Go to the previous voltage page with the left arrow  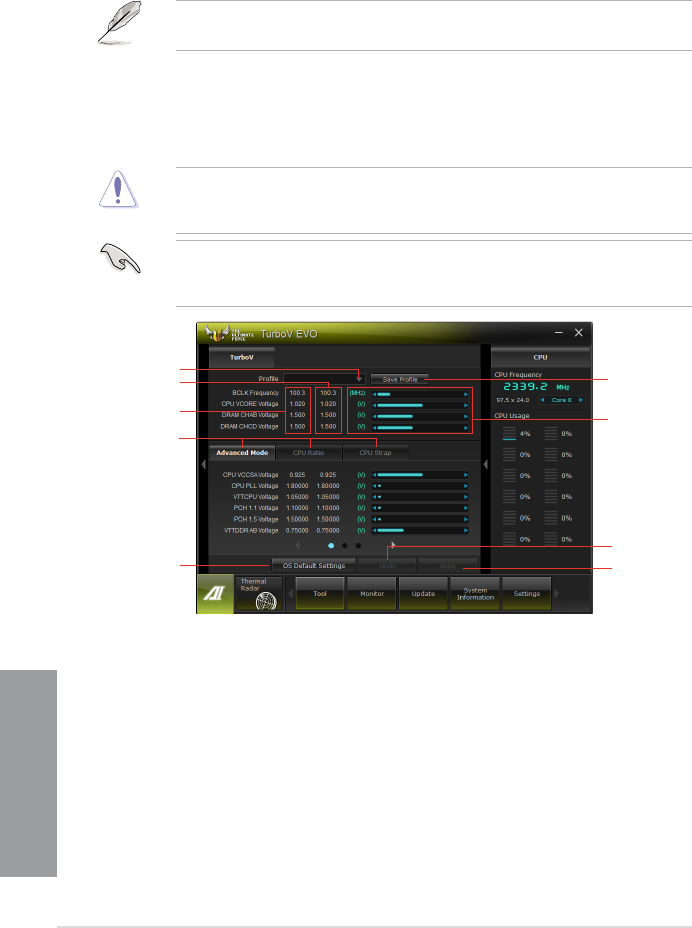pos(298,546)
